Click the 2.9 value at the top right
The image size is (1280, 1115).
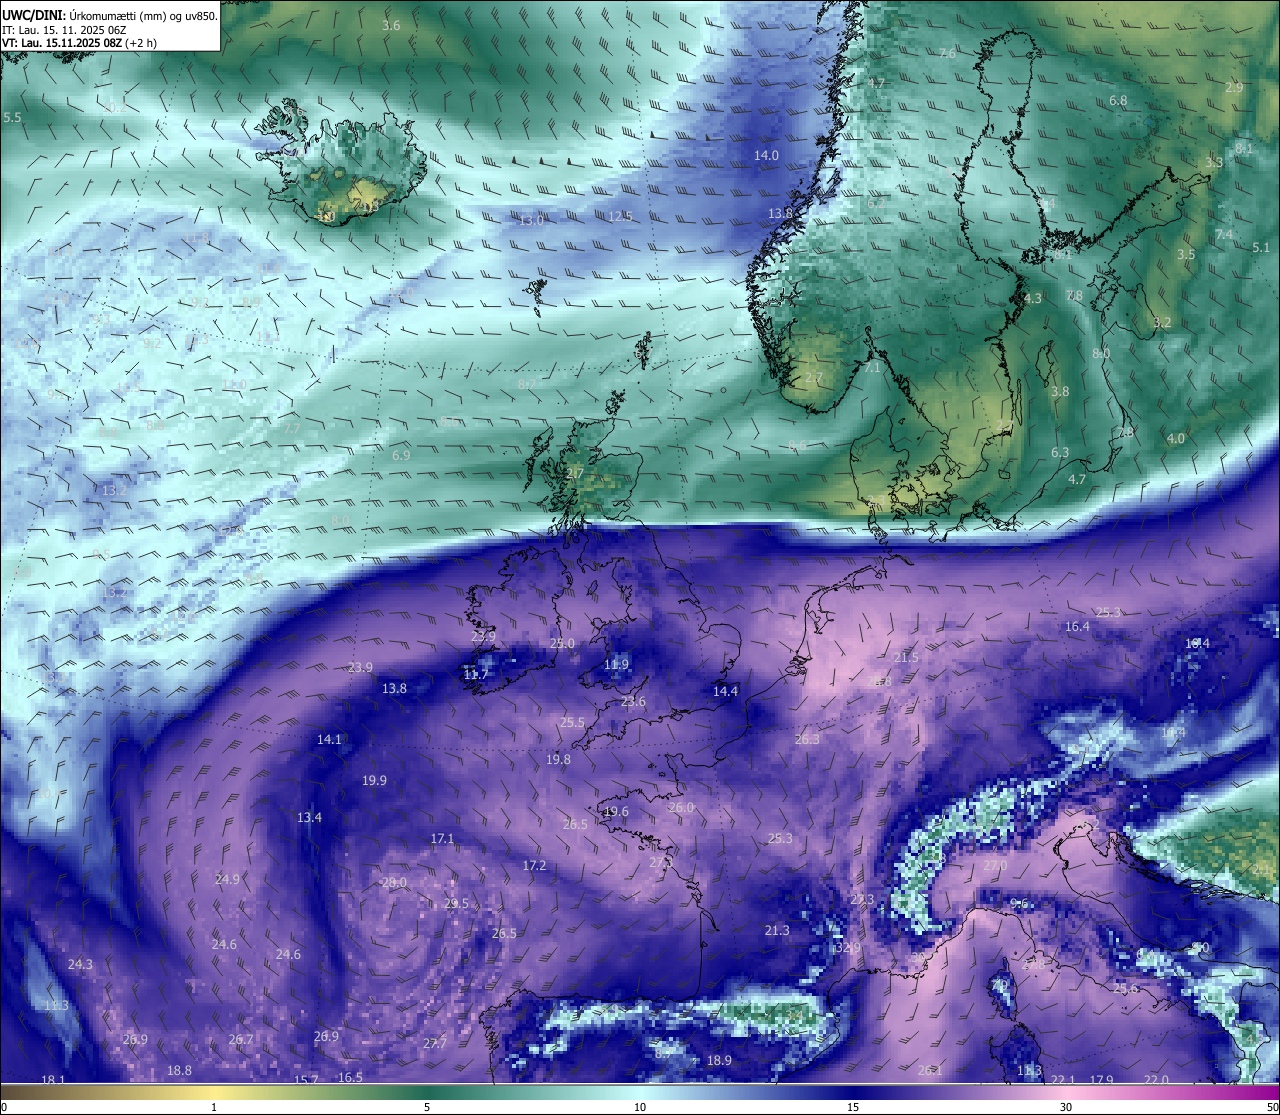(x=1234, y=88)
